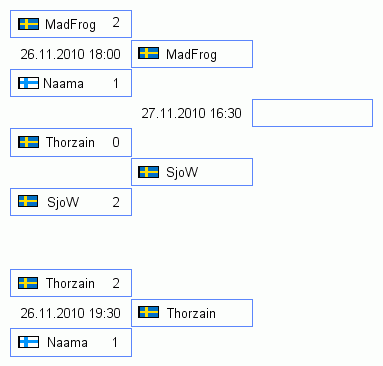Screen dimensions: 383x366
Task: Select Thorzain name in bottom bracket winner box
Action: pos(191,313)
